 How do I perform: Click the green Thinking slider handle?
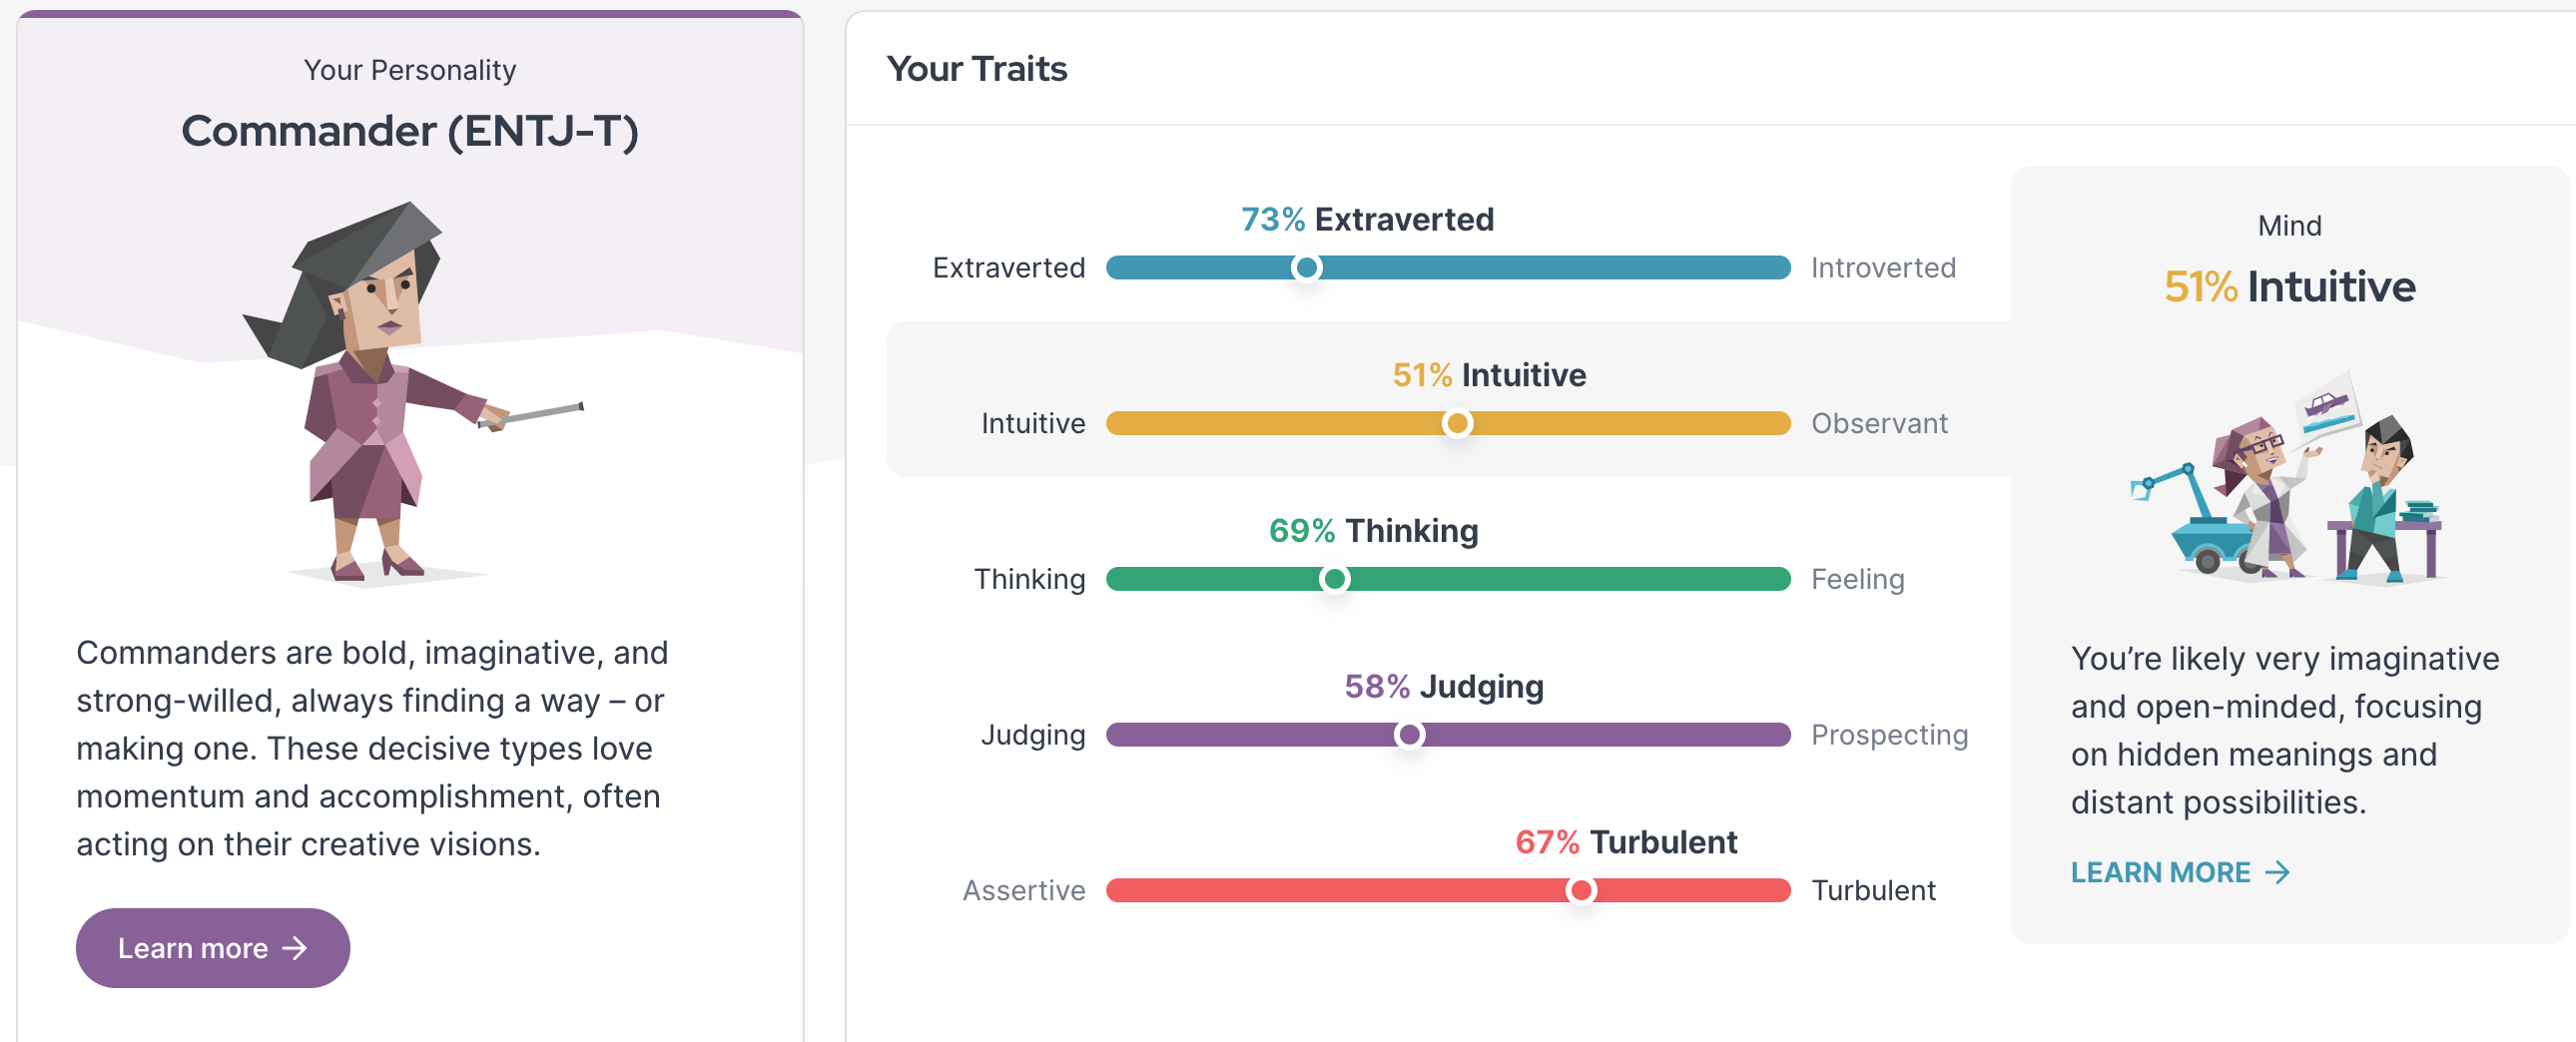pos(1334,578)
